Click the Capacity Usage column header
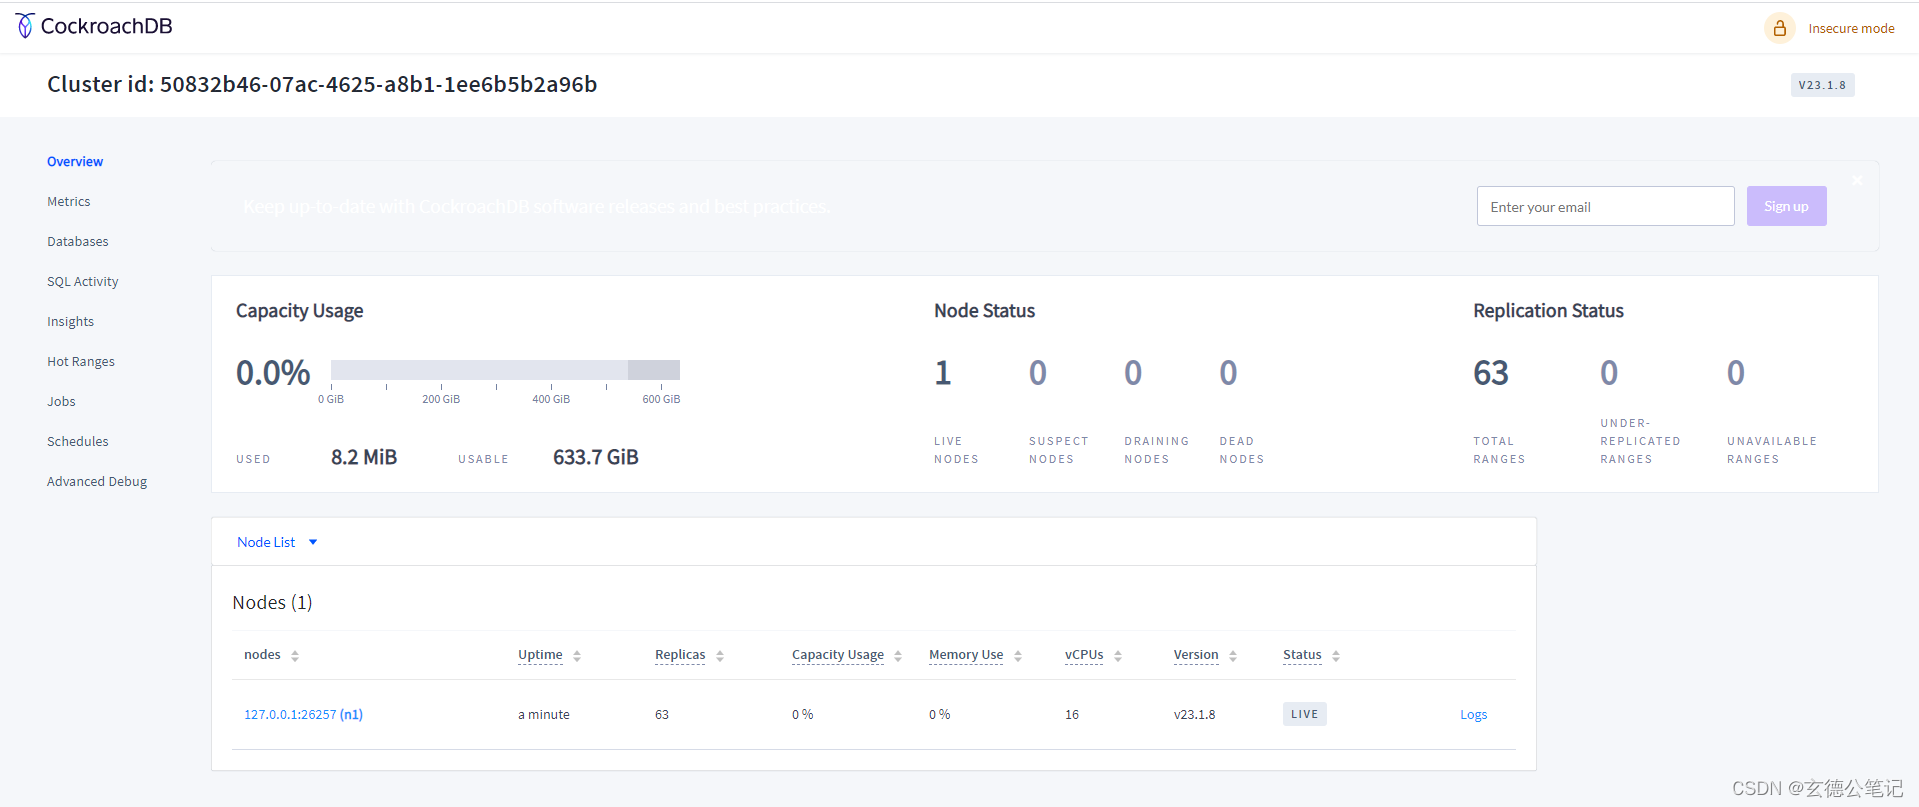The height and width of the screenshot is (807, 1919). click(838, 655)
